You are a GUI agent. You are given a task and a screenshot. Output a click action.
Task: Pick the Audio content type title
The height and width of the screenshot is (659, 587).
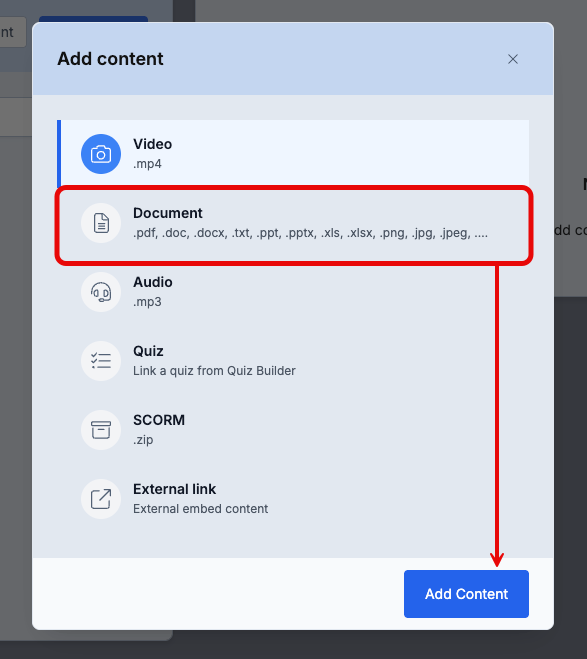click(153, 282)
